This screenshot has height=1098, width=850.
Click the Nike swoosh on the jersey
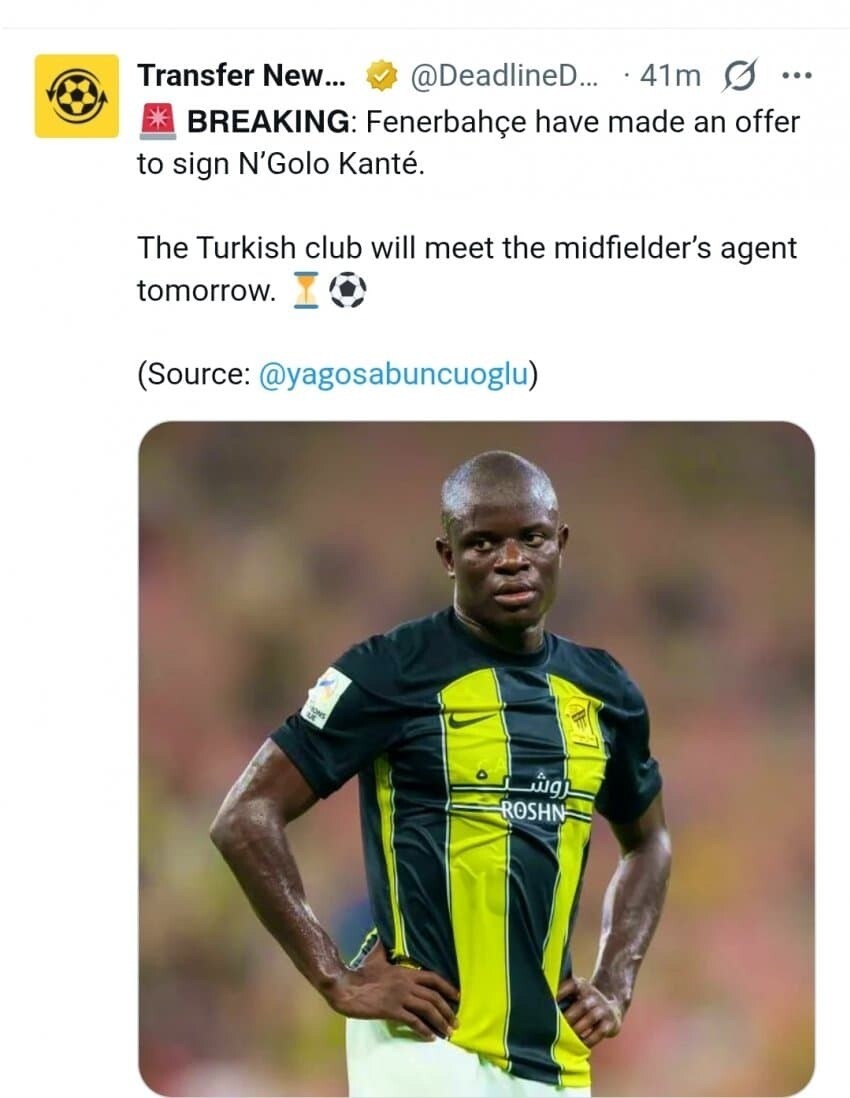click(x=470, y=719)
